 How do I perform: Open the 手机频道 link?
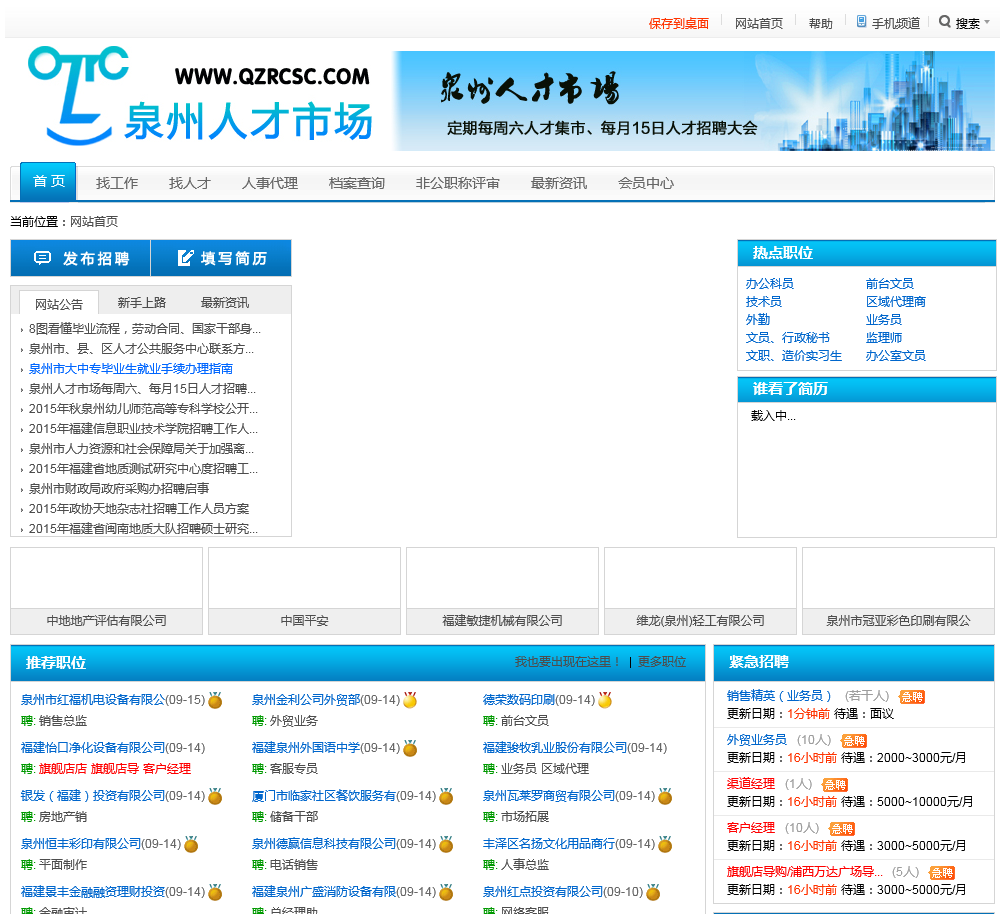click(895, 24)
